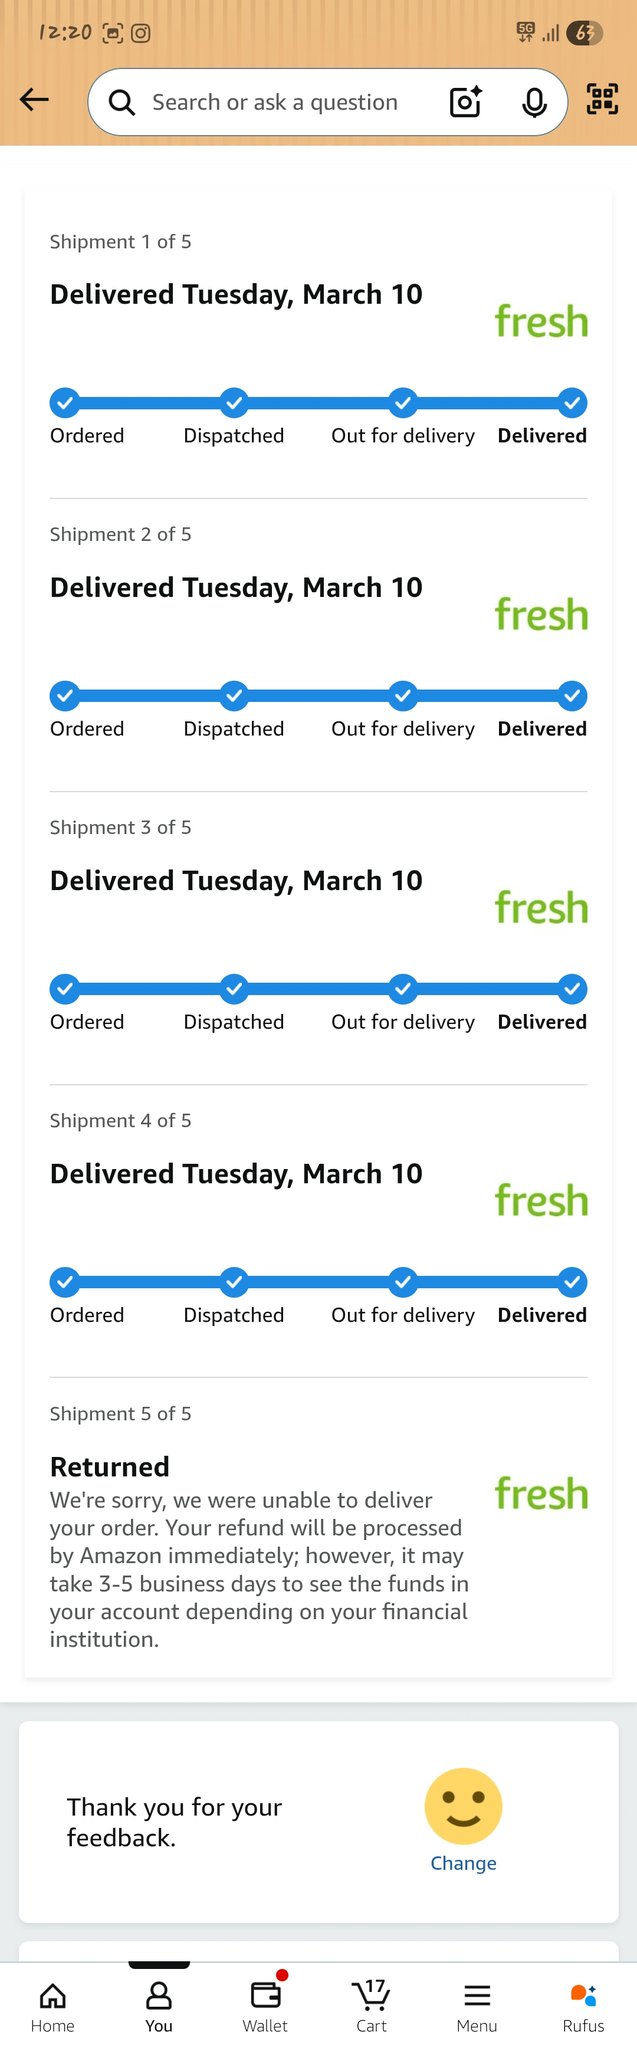Image resolution: width=637 pixels, height=2048 pixels.
Task: Tap the back arrow icon
Action: click(34, 99)
